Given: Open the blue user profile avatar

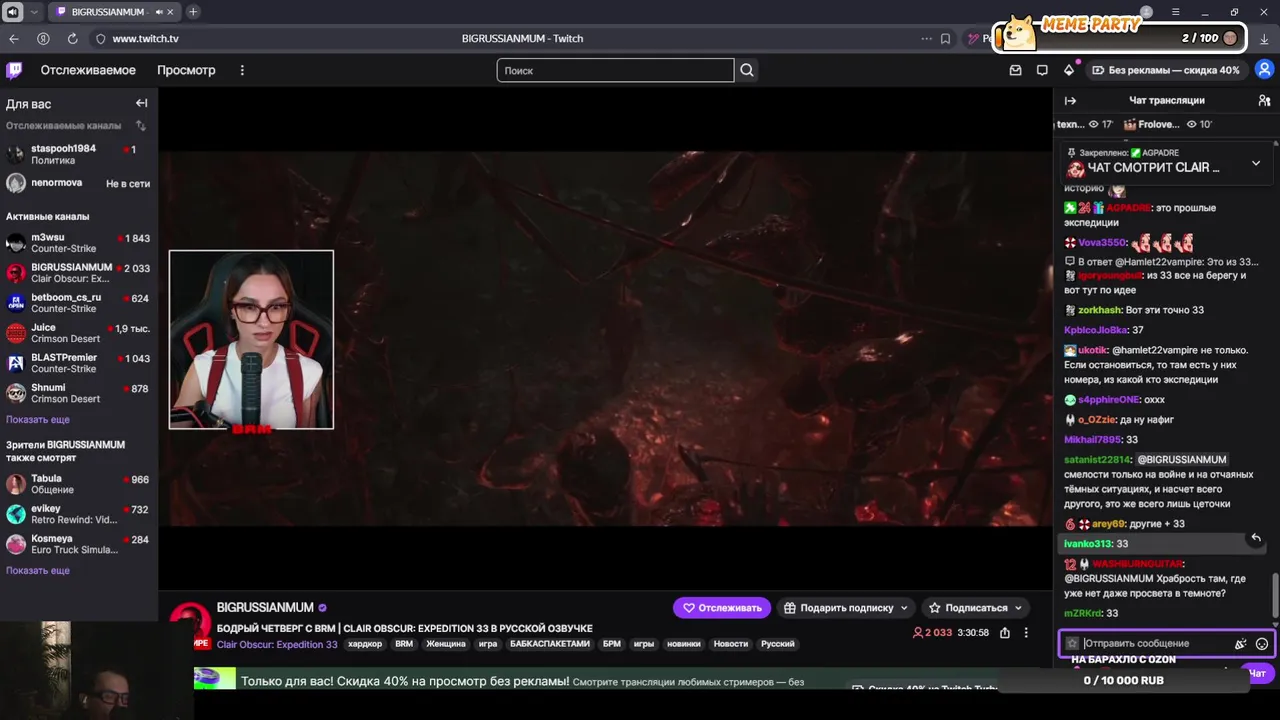Looking at the screenshot, I should tap(1264, 70).
